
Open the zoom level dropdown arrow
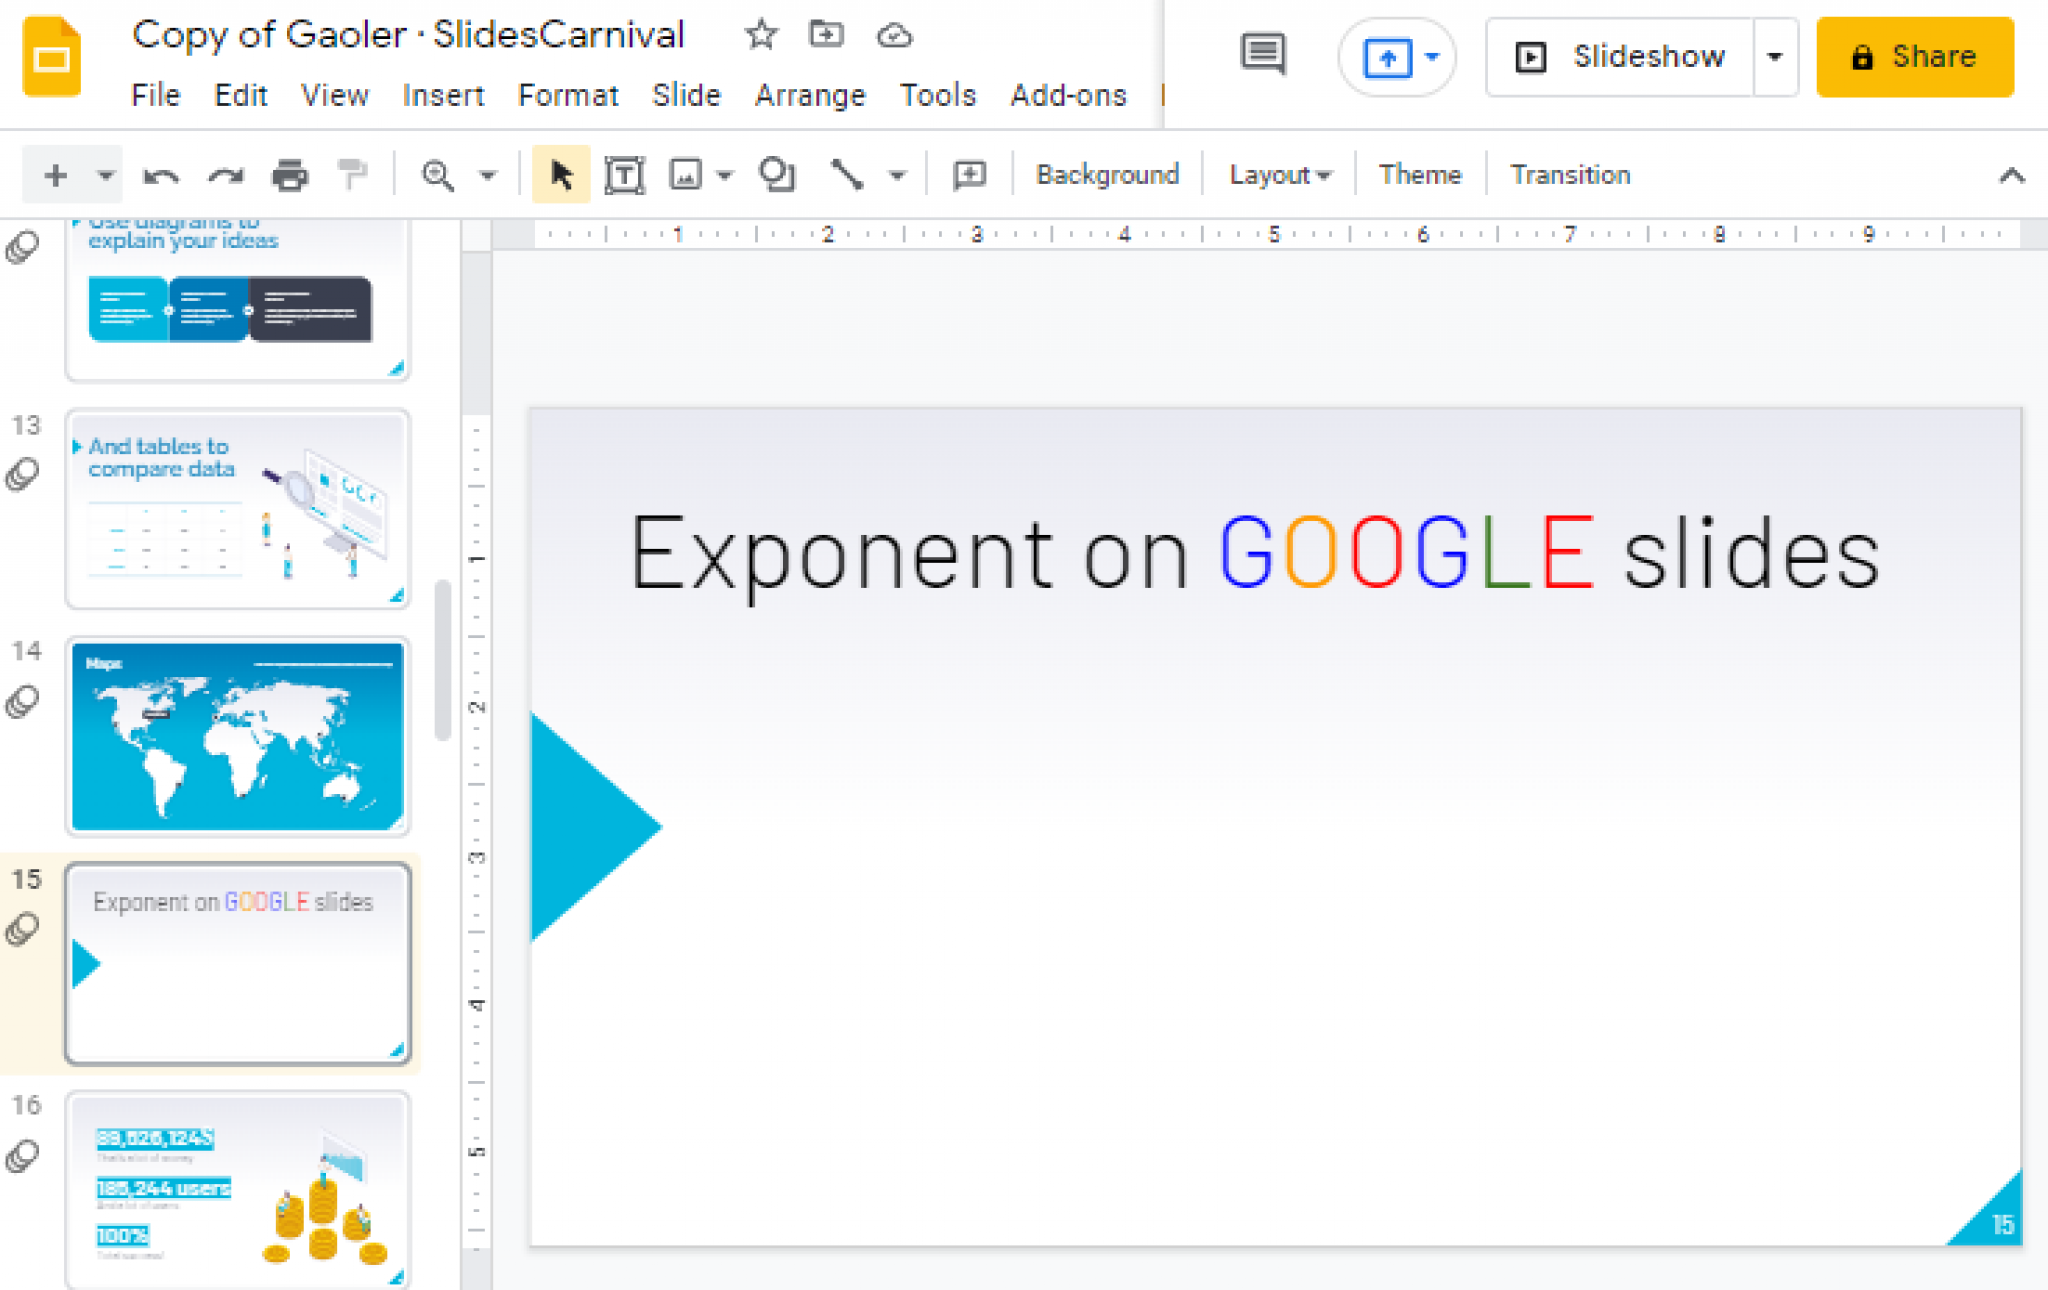[x=487, y=176]
